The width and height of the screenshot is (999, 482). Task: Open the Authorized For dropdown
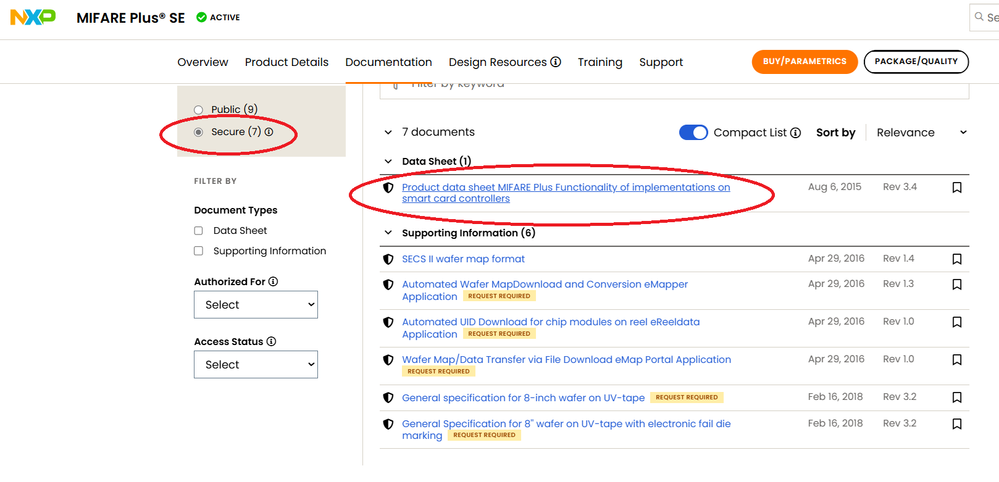256,305
